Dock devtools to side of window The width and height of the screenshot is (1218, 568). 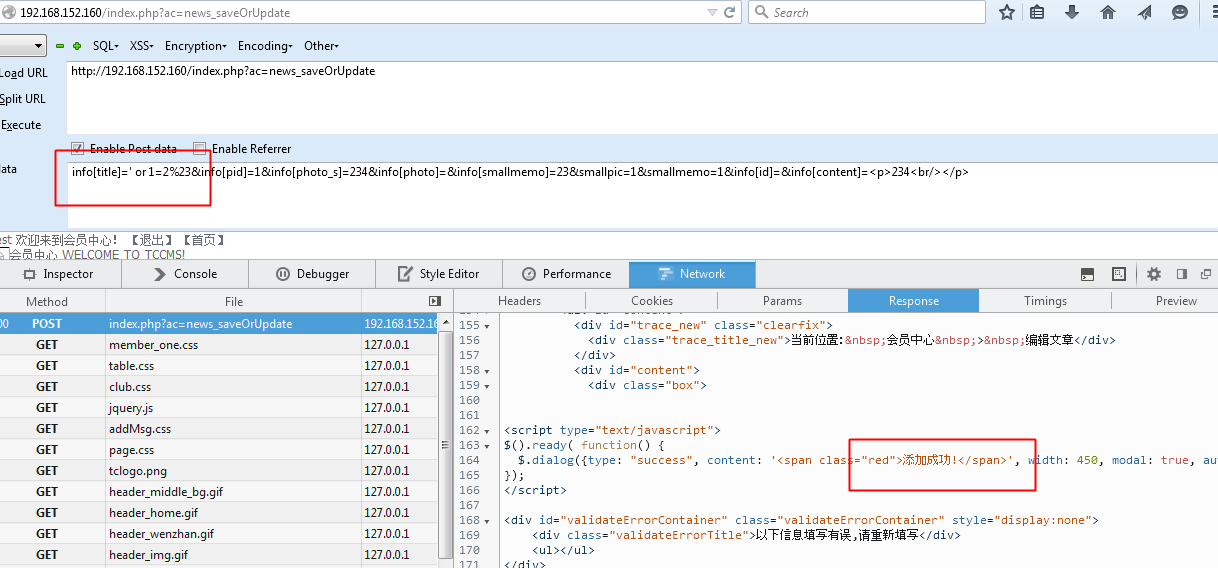point(1181,274)
